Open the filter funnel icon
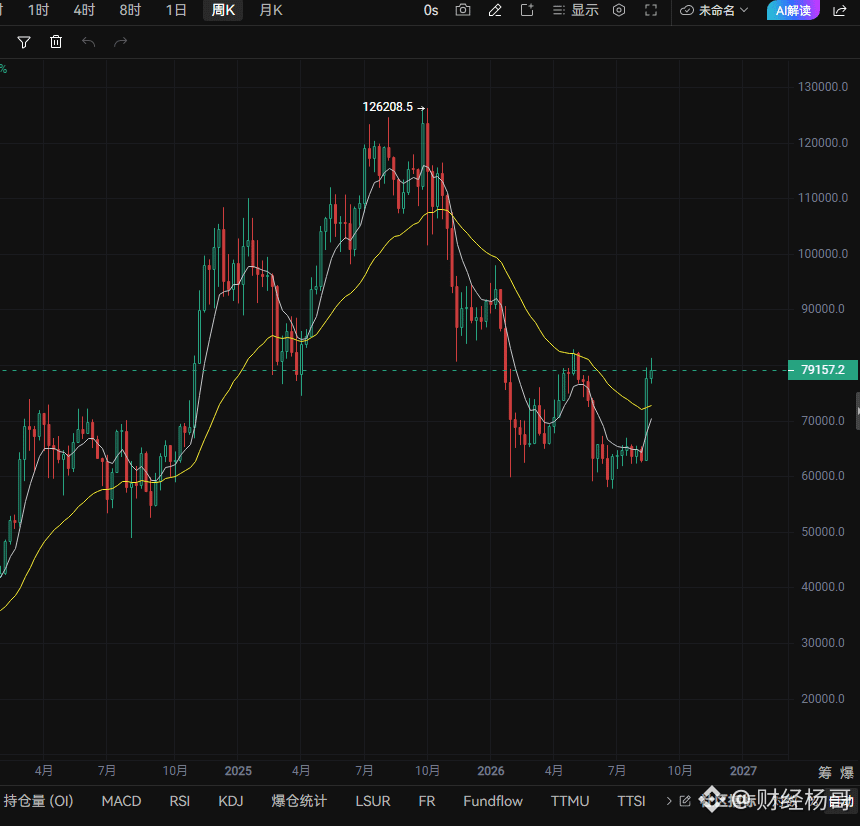 click(24, 42)
